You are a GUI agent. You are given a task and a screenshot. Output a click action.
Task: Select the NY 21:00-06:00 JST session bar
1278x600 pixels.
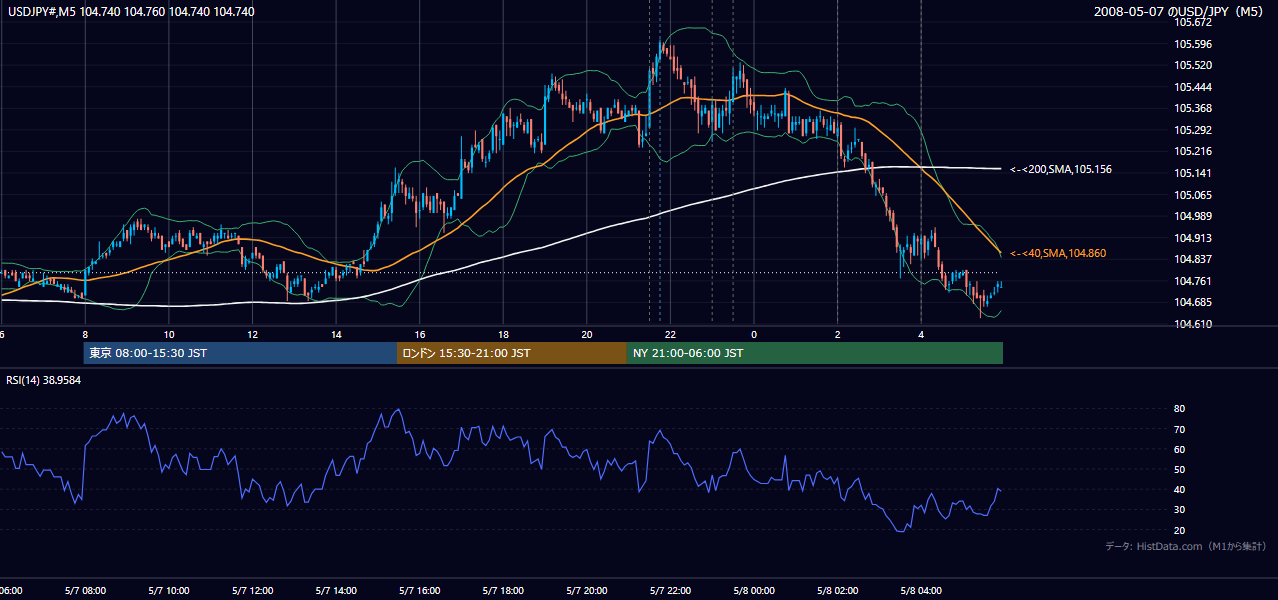point(815,353)
